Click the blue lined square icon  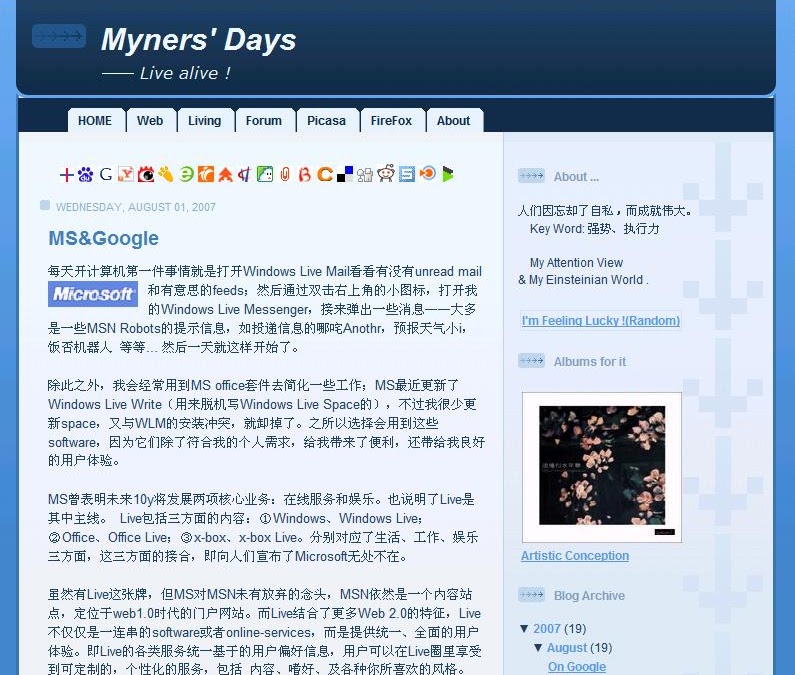point(407,174)
